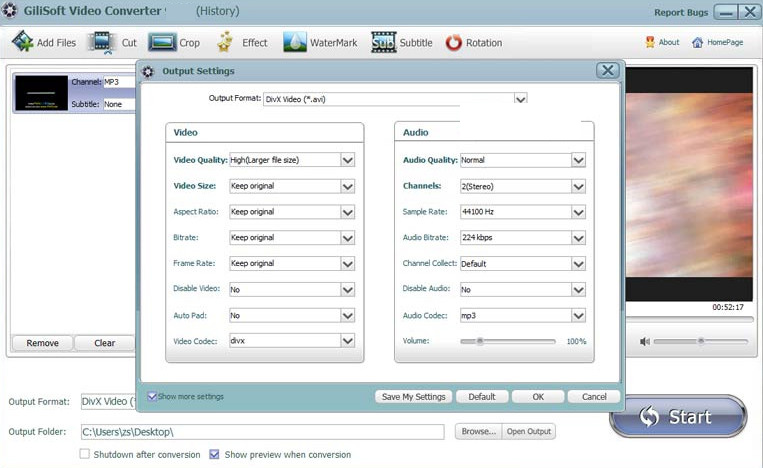Open the video Bitrate dropdown
763x468 pixels.
[x=347, y=237]
